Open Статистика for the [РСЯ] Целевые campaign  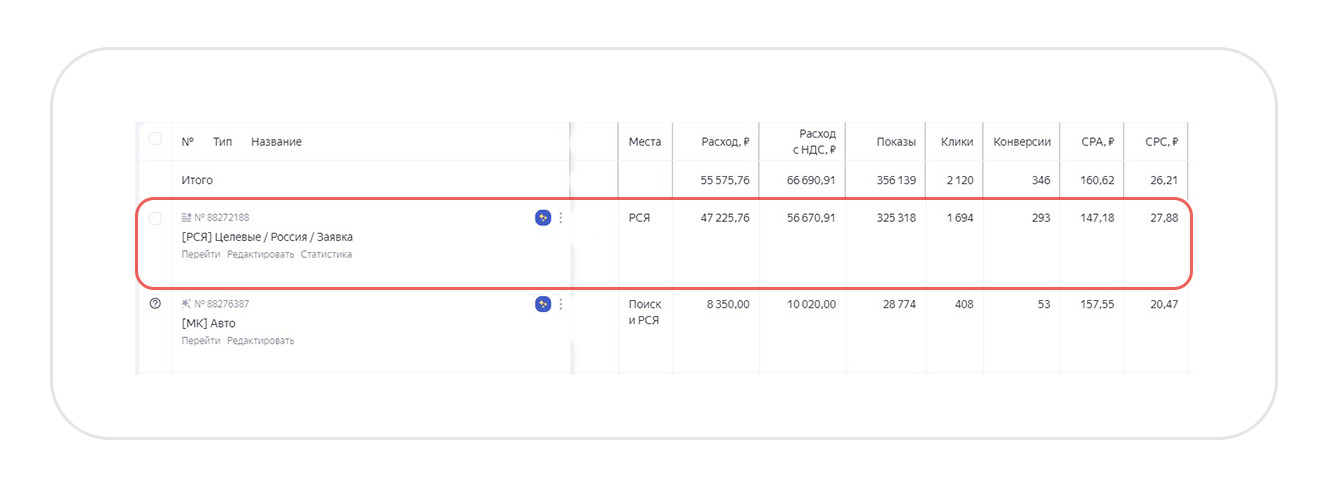point(326,254)
